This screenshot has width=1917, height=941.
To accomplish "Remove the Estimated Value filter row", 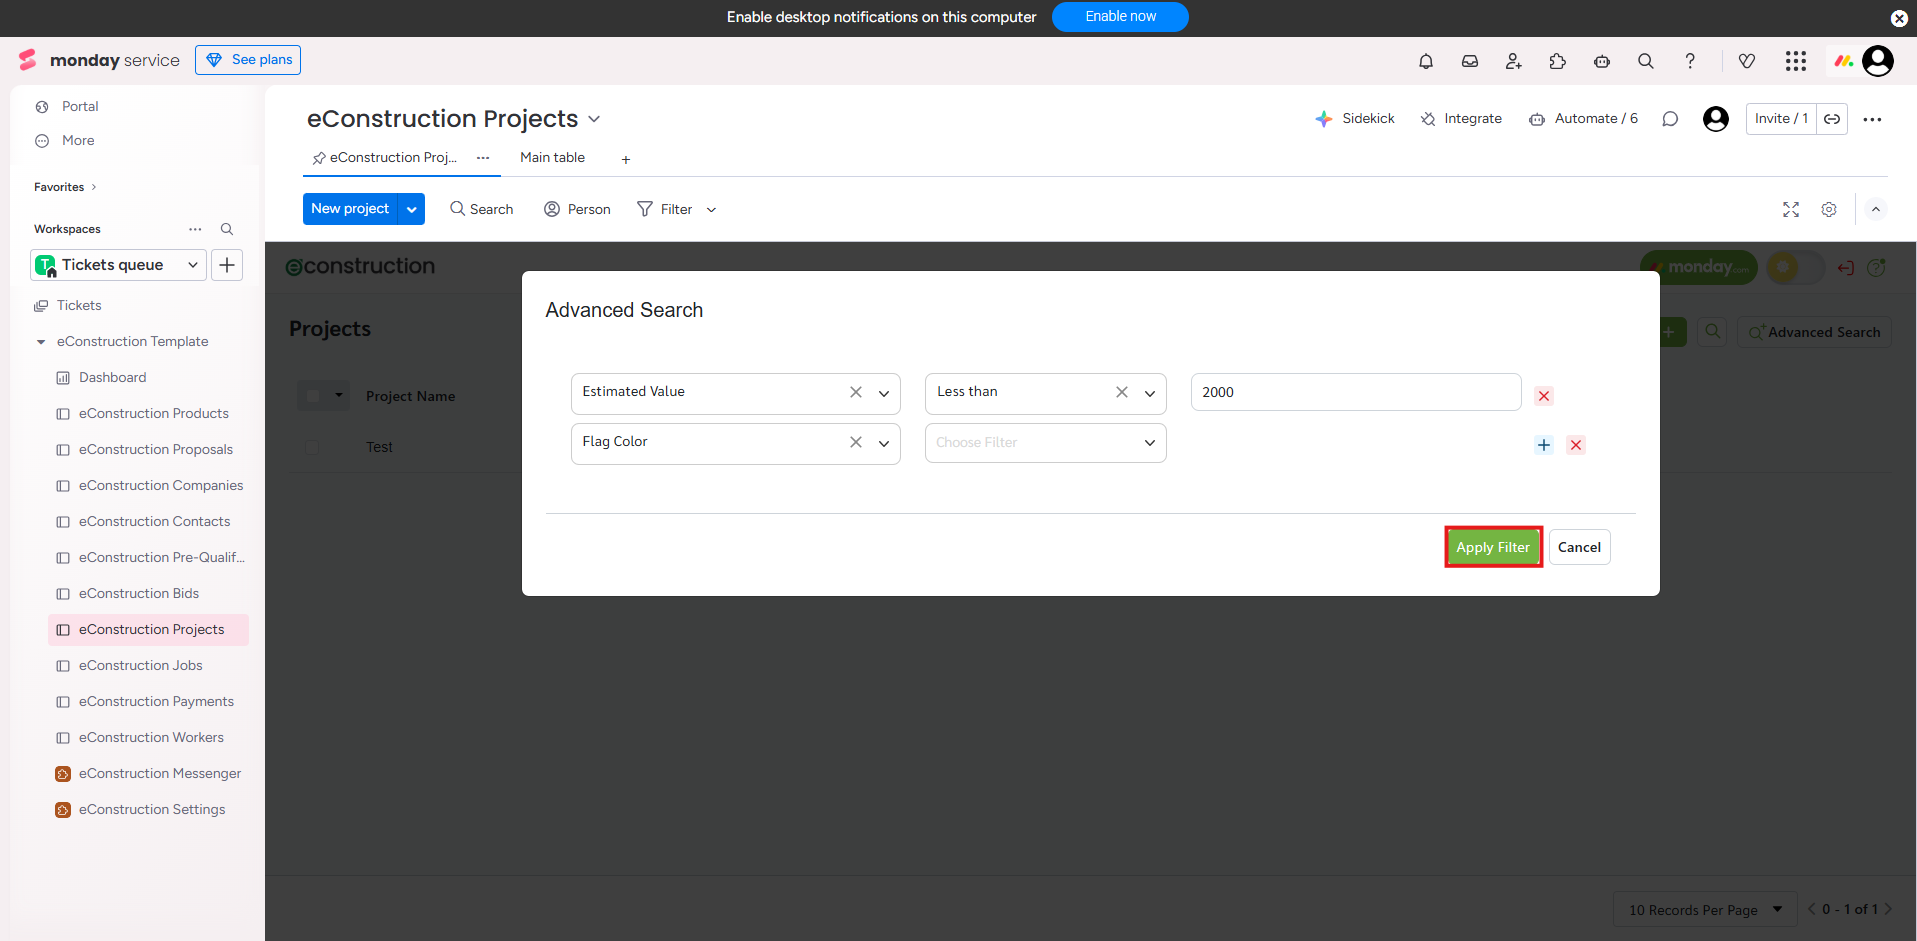I will (x=1543, y=396).
